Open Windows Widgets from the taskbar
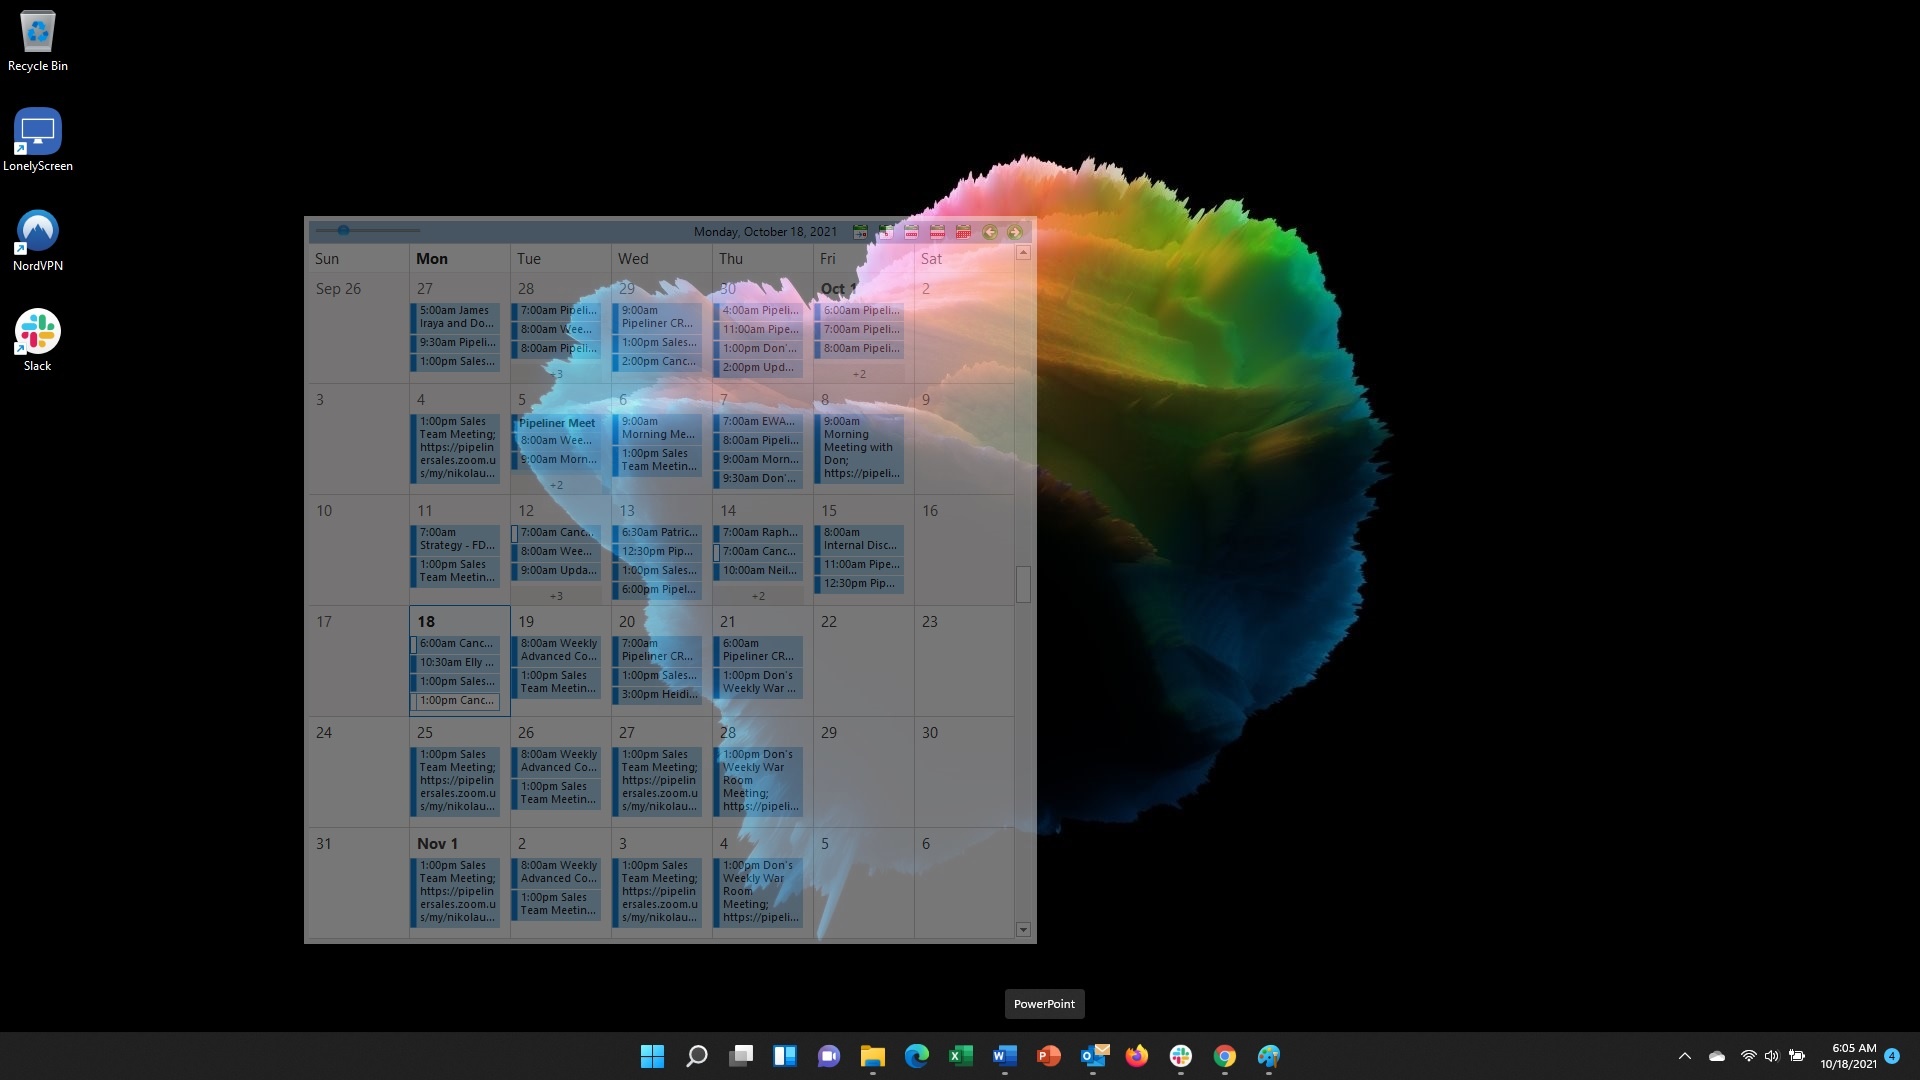The height and width of the screenshot is (1080, 1920). point(785,1056)
